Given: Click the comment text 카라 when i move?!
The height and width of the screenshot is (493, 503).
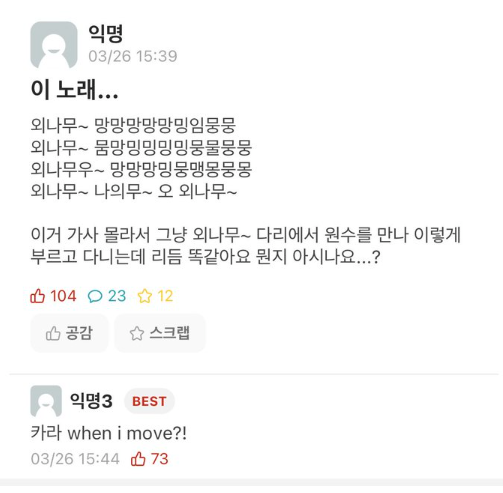Looking at the screenshot, I should coord(109,433).
